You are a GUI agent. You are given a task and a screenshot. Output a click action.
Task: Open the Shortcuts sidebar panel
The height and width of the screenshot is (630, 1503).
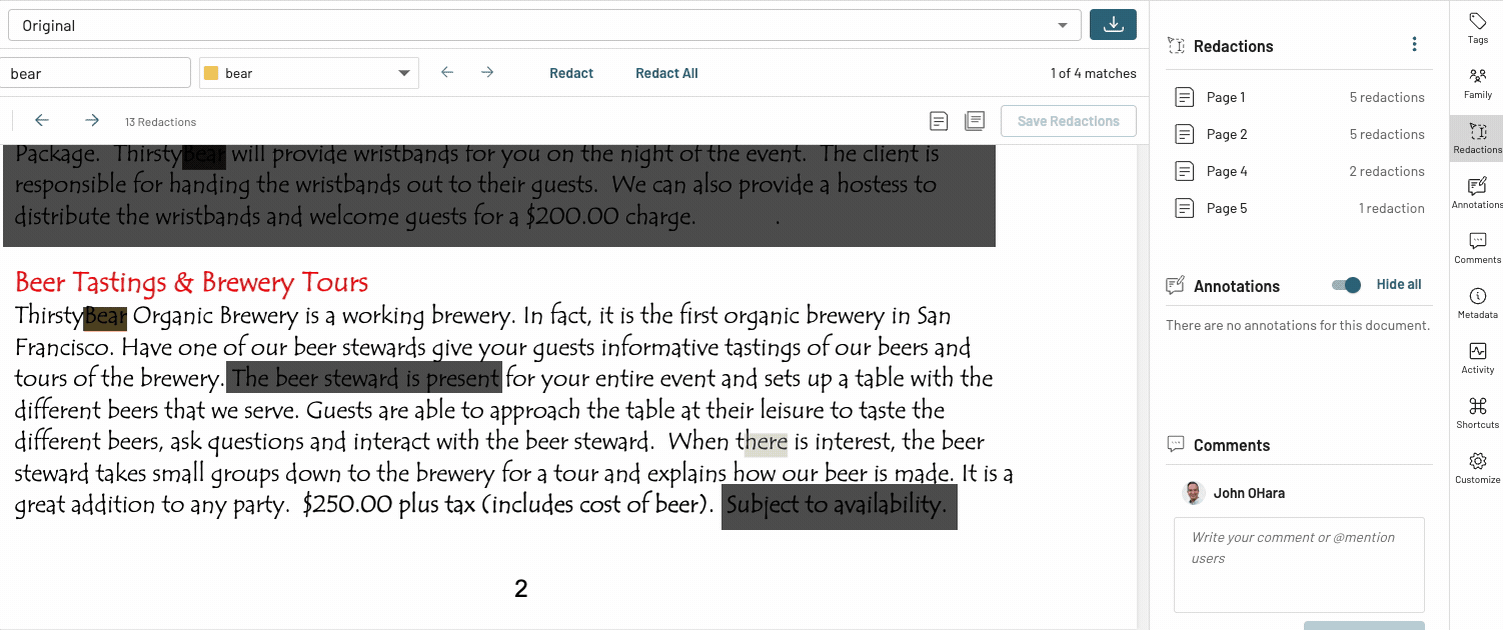[x=1477, y=413]
